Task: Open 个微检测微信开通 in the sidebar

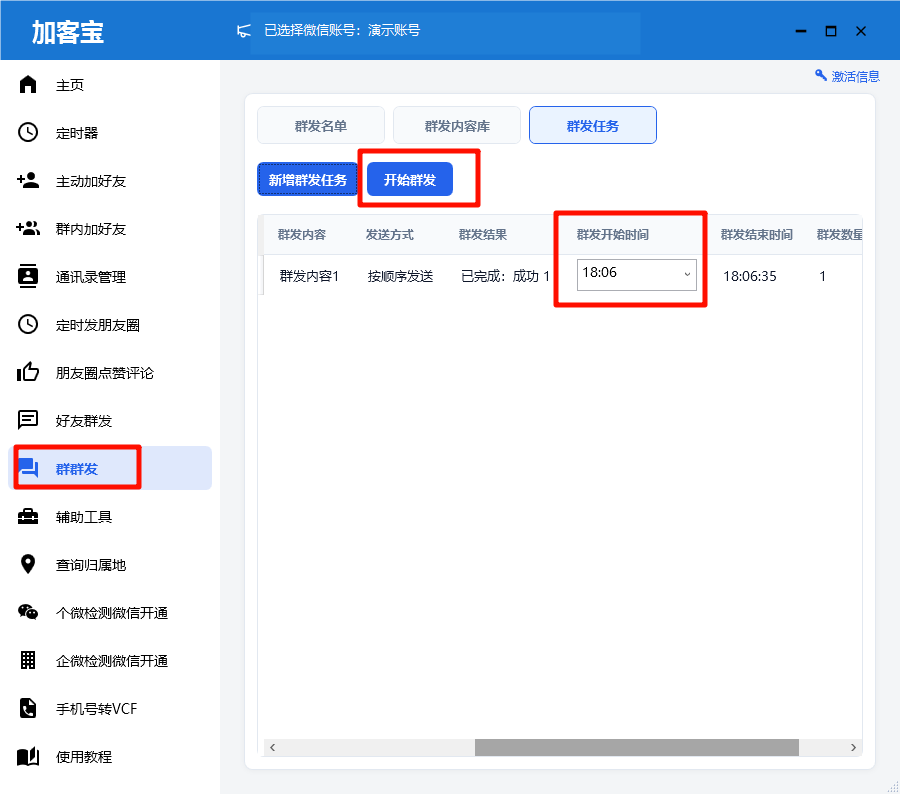Action: [x=112, y=613]
